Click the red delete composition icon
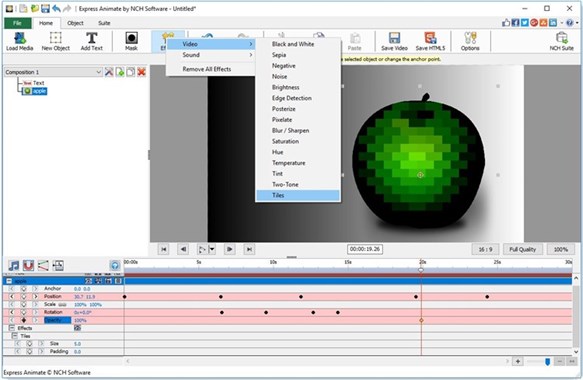Viewport: 583px width, 380px height. (141, 72)
